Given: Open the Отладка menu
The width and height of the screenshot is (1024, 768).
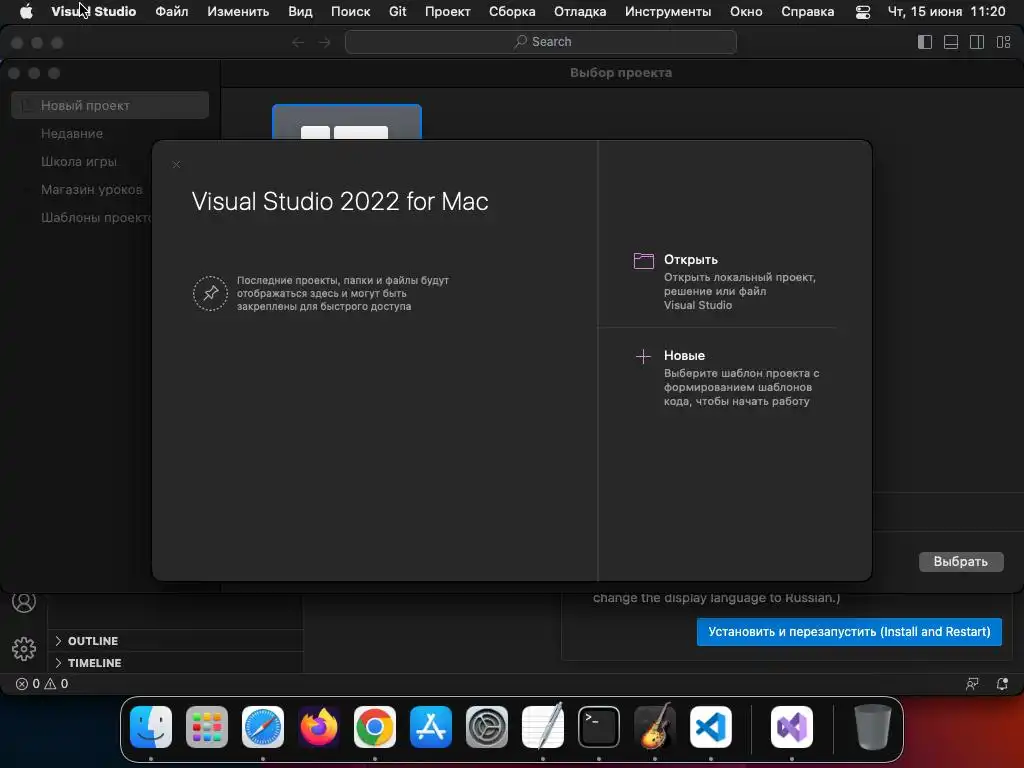Looking at the screenshot, I should [x=580, y=11].
